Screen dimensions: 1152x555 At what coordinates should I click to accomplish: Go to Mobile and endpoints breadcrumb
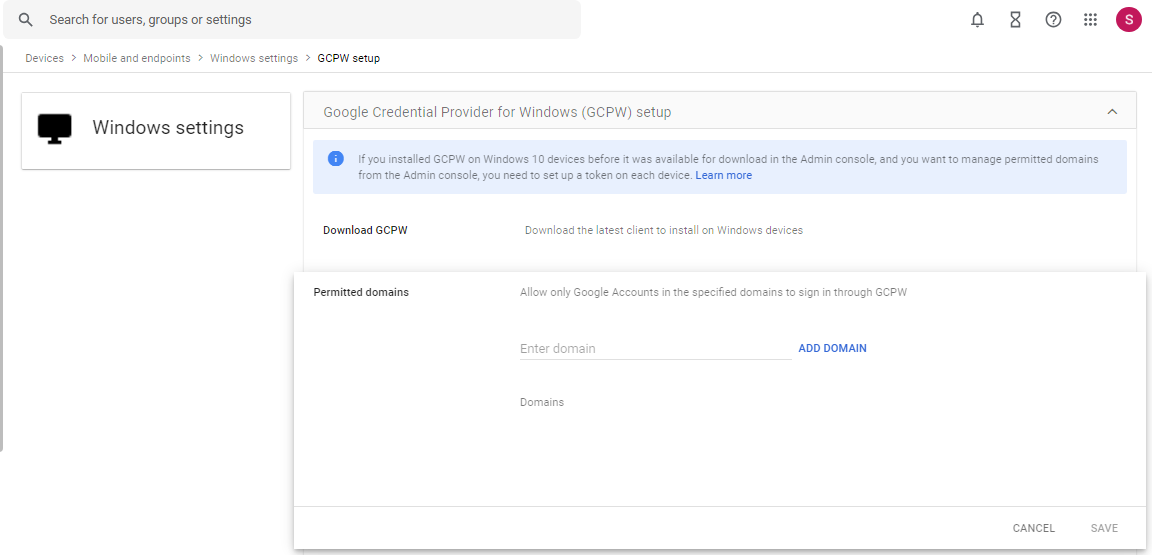coord(137,58)
